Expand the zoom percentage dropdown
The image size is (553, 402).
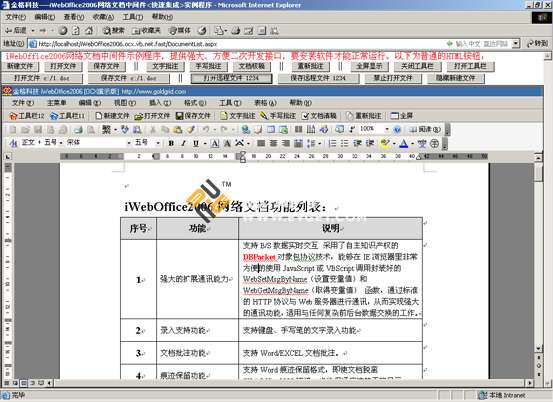tap(387, 129)
